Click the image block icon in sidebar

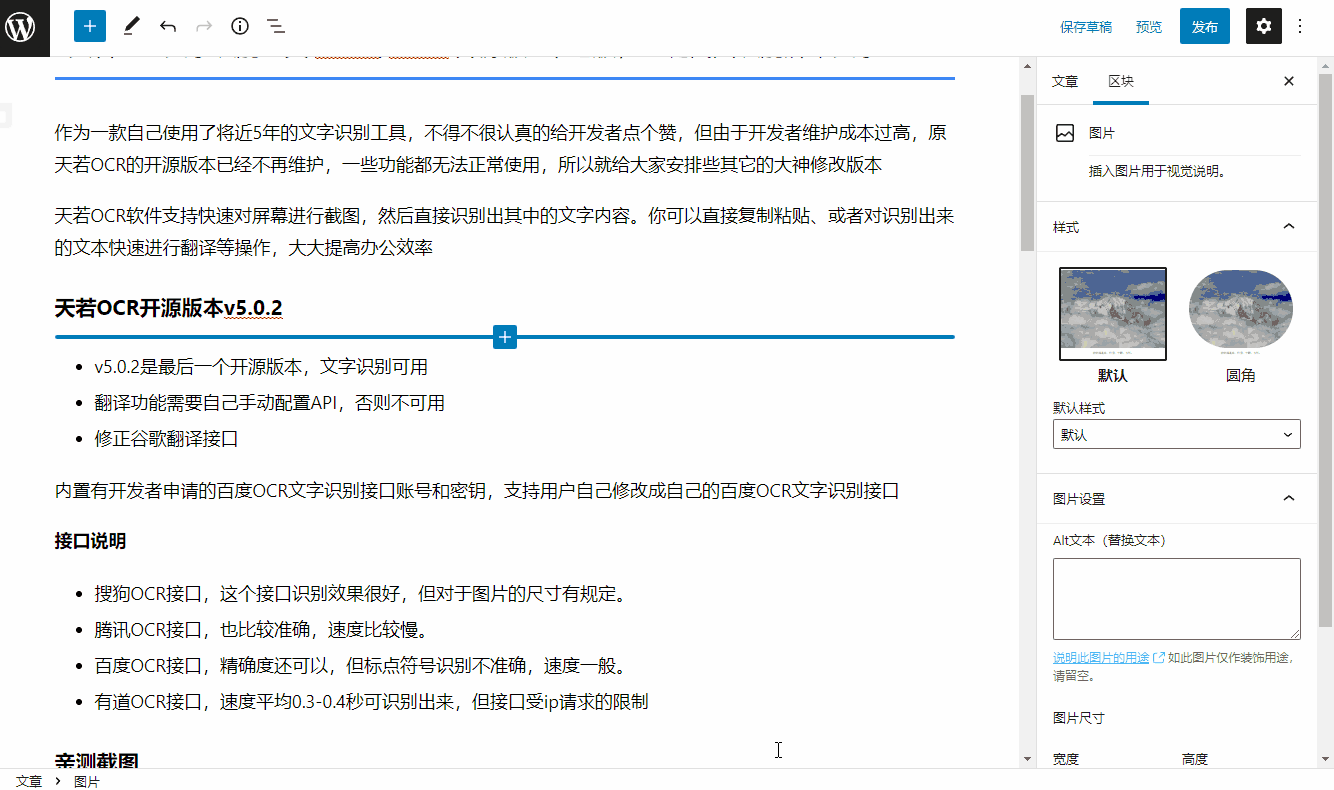point(1066,132)
